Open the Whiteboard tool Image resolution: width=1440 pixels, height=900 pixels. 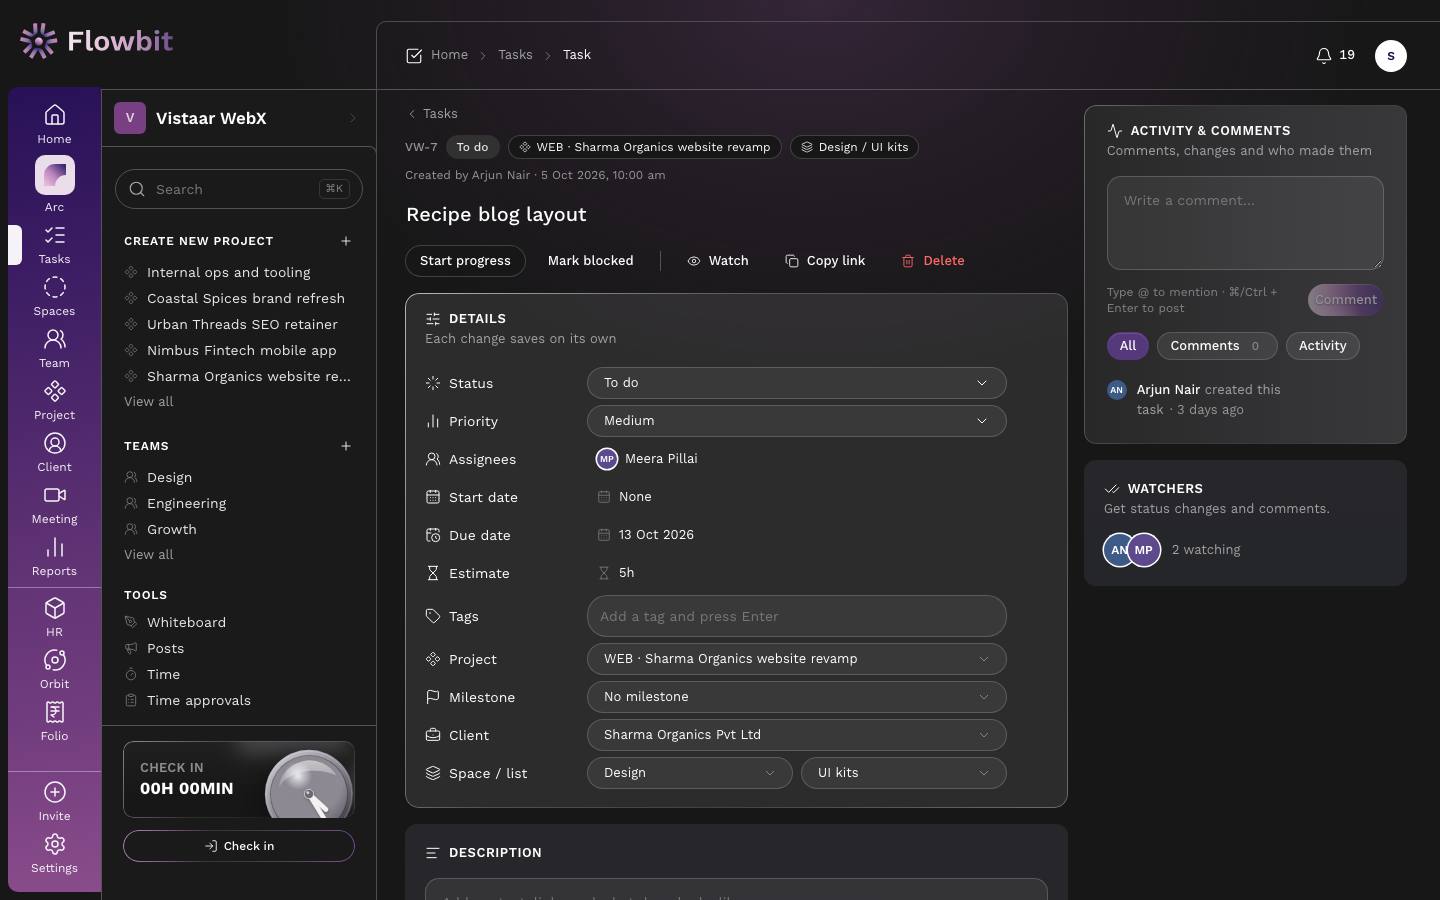coord(186,622)
